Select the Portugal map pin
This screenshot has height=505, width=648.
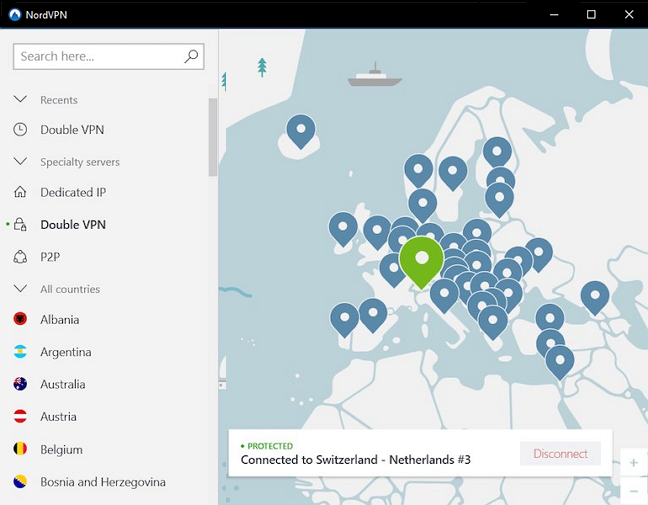tap(344, 320)
